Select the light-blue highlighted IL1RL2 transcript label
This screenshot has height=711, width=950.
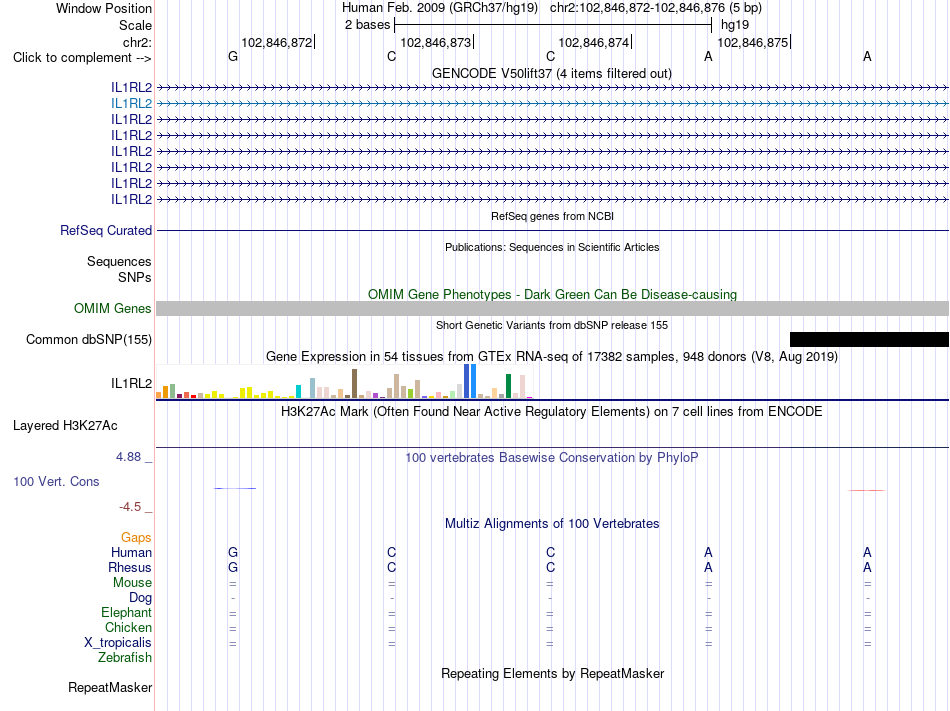point(131,104)
